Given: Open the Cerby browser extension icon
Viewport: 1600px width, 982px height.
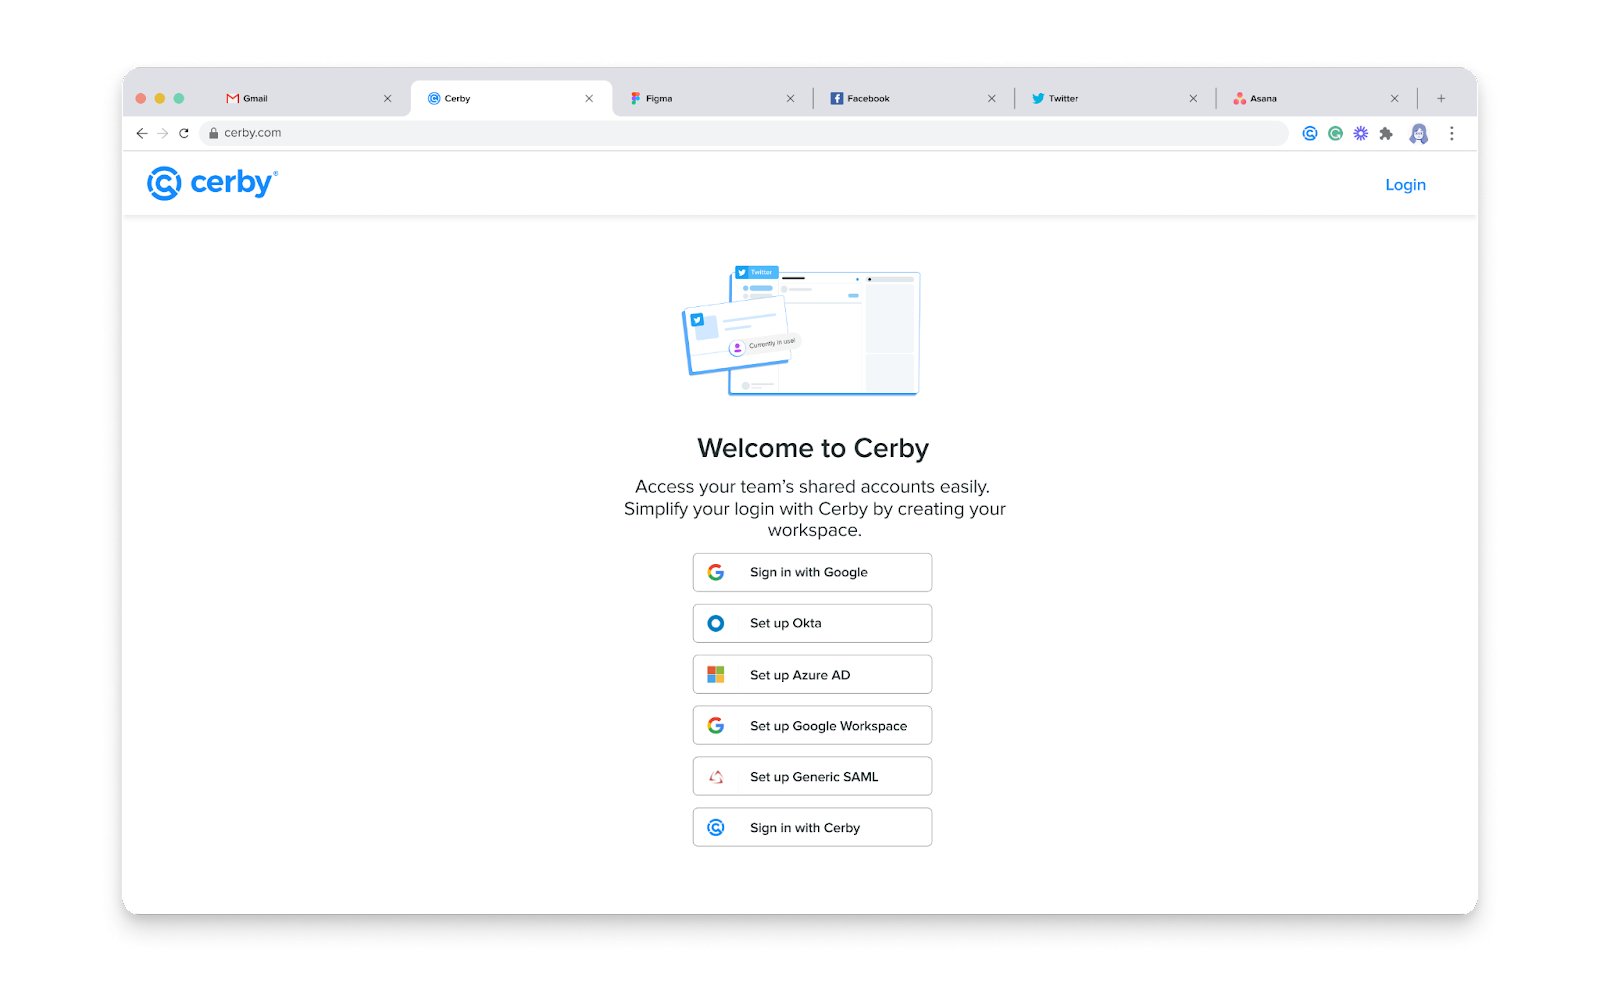Looking at the screenshot, I should 1310,133.
